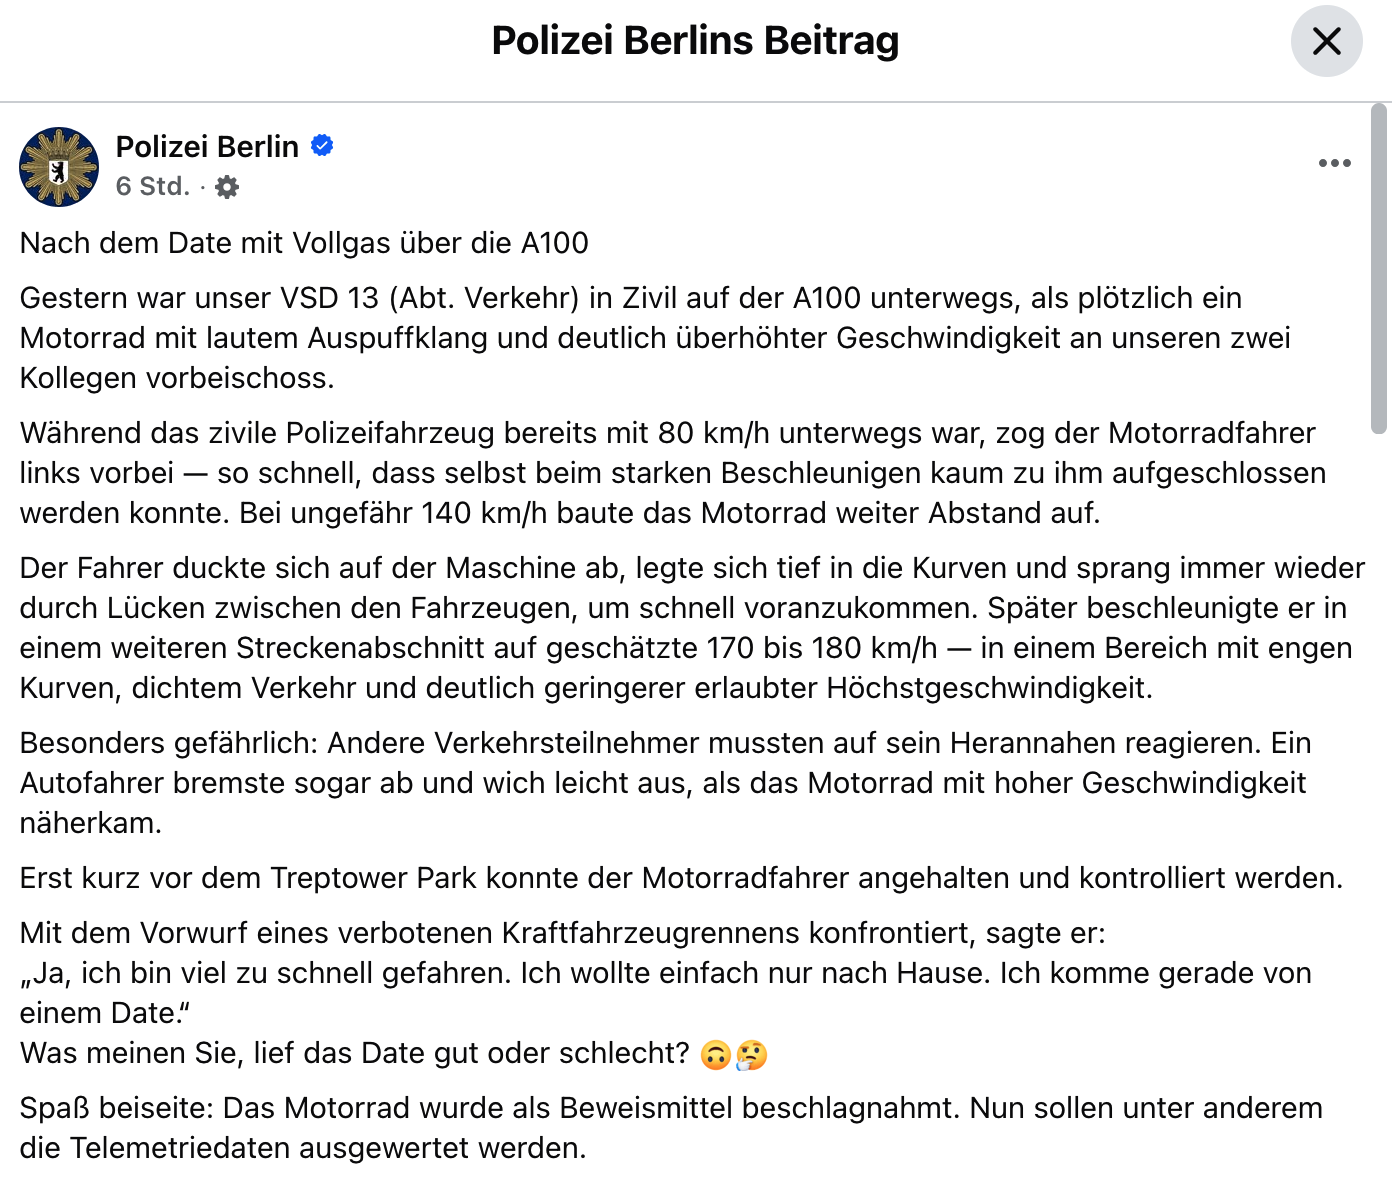The height and width of the screenshot is (1188, 1392).
Task: Open the Polizei Berlin page name link
Action: (207, 147)
